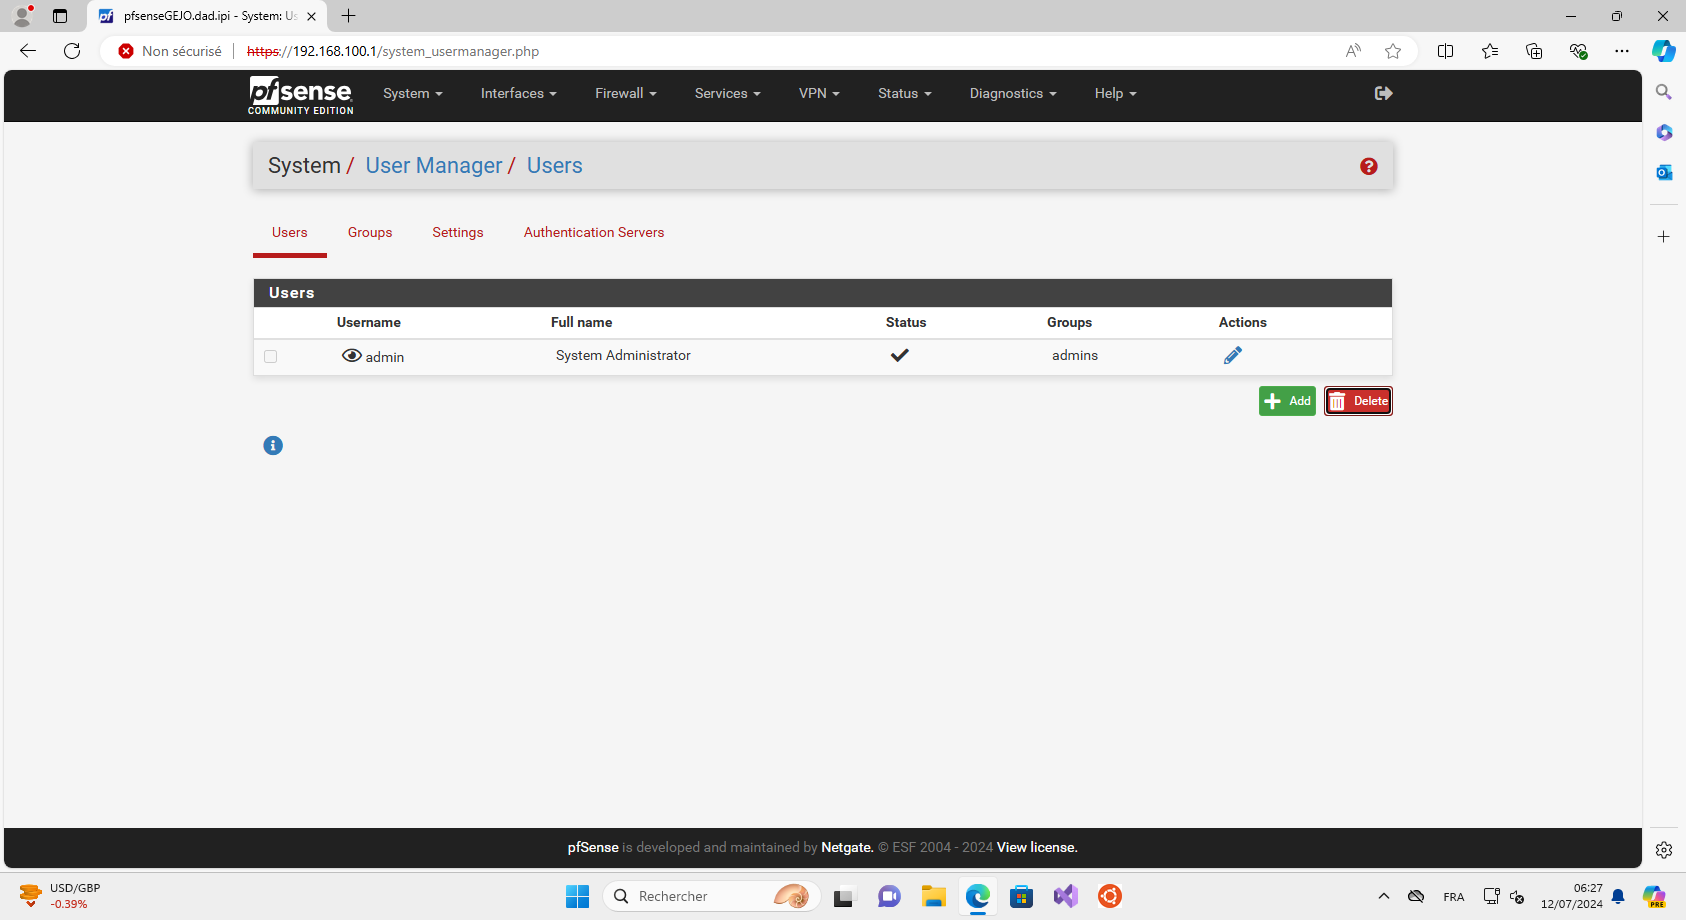Open the browser settings and more ellipsis
Image resolution: width=1686 pixels, height=920 pixels.
click(1622, 51)
